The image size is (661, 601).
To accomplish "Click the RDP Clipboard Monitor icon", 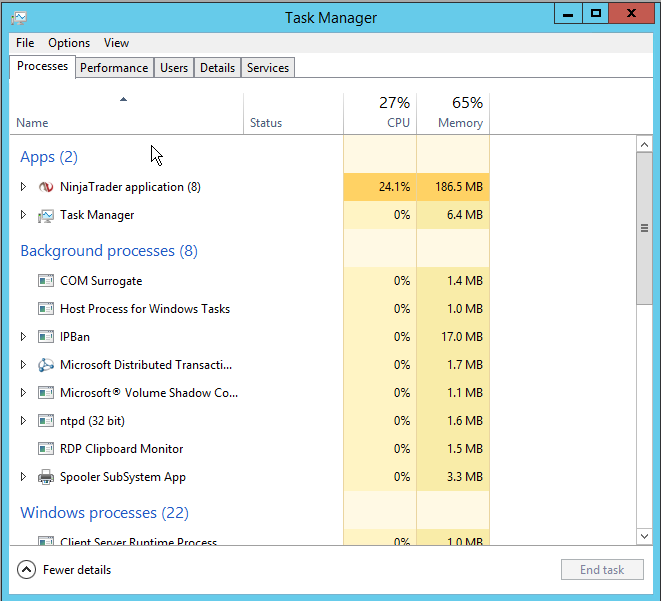I will 45,449.
